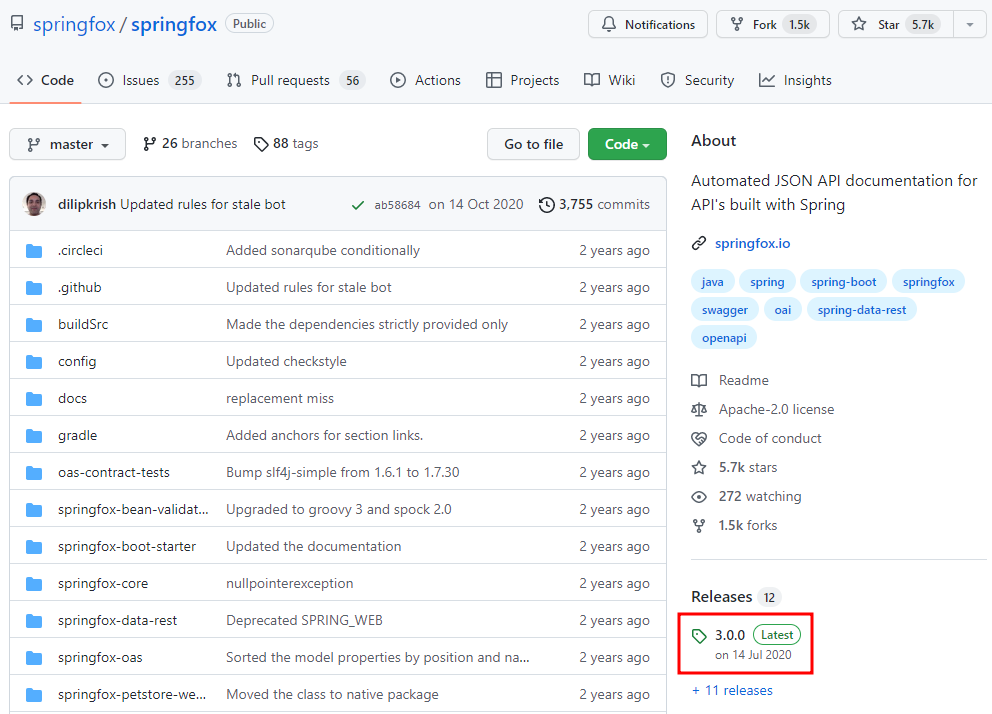Switch to the Code tab
The width and height of the screenshot is (992, 714).
[46, 80]
